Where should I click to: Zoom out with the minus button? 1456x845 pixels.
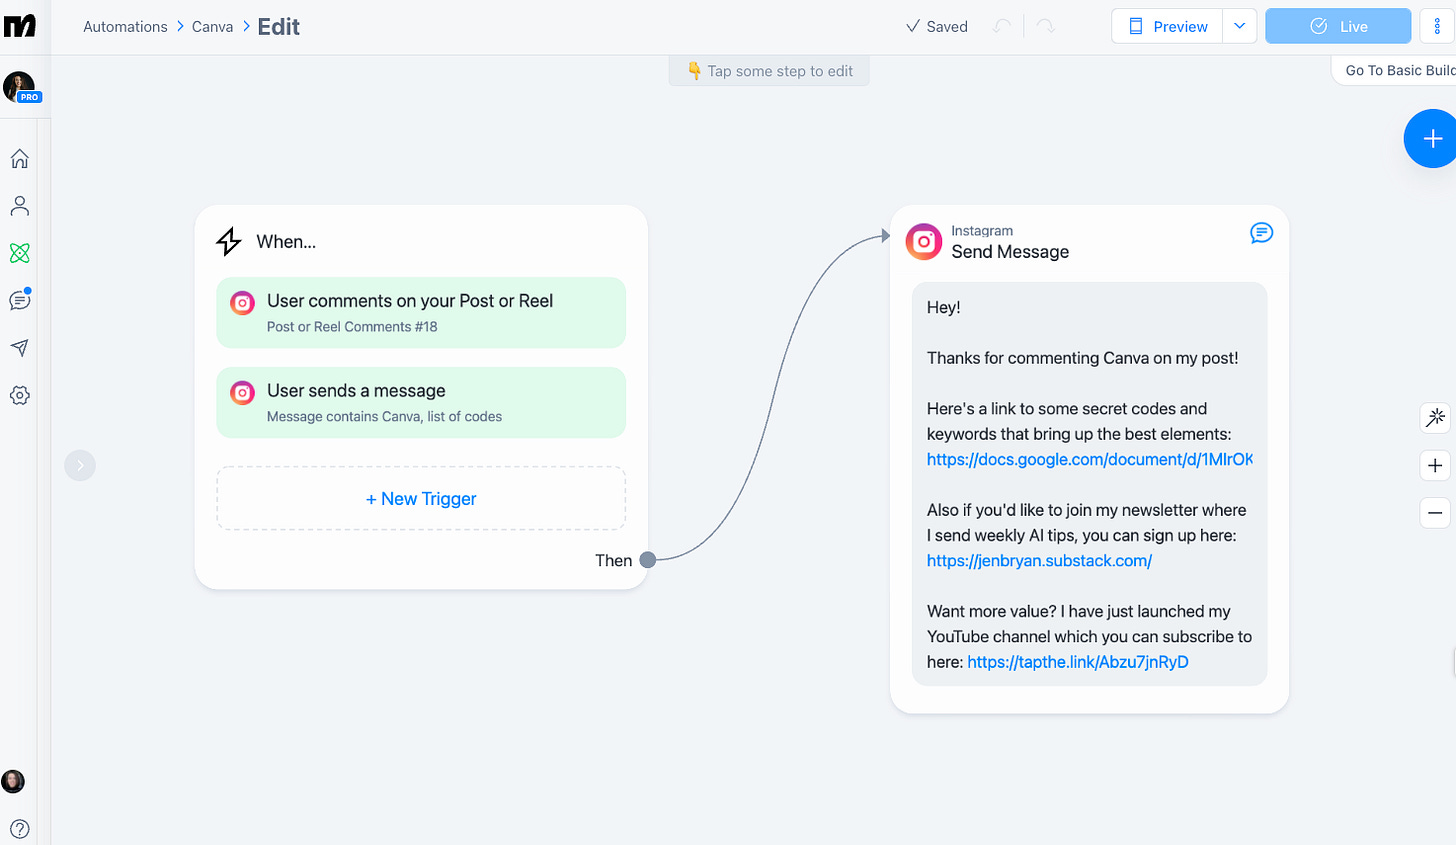coord(1435,513)
